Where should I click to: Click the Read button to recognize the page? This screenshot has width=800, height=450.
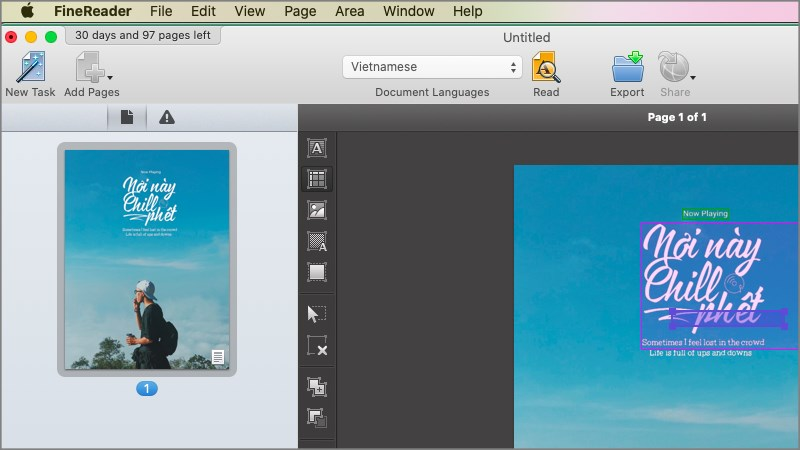546,69
